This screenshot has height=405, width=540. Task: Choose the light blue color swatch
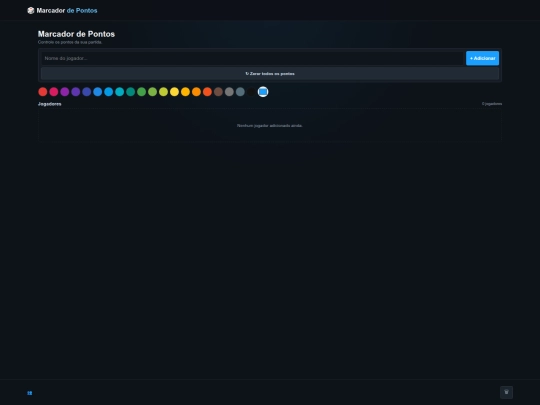click(x=108, y=92)
